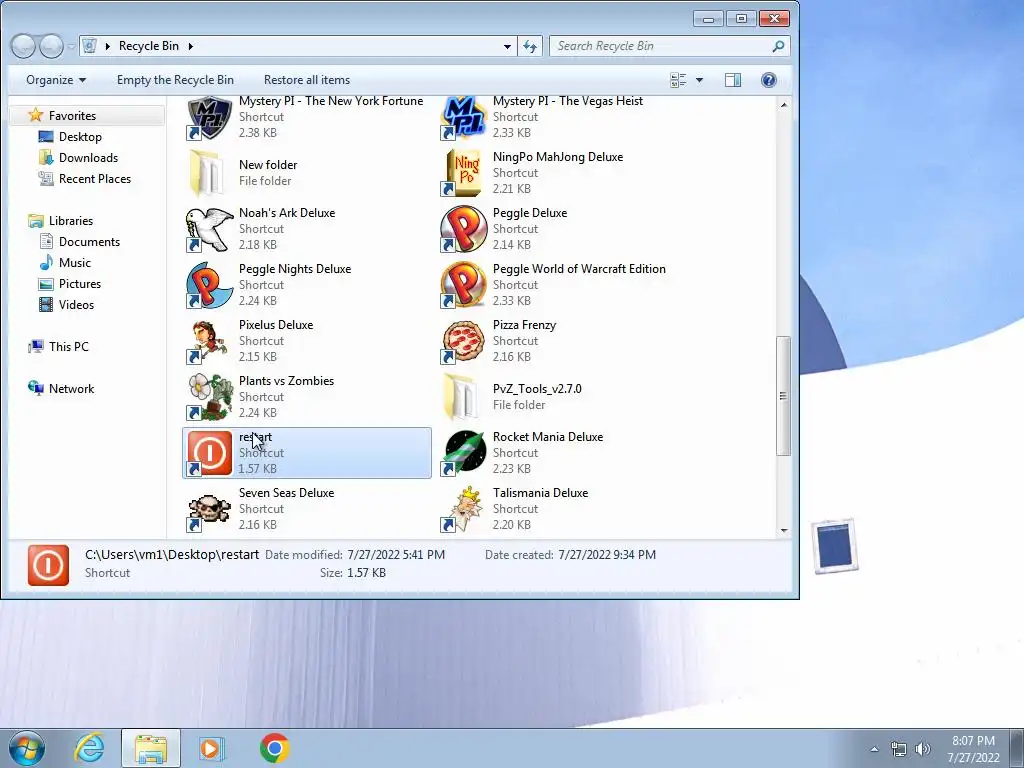The width and height of the screenshot is (1024, 768).
Task: Click the taskbar clock showing 8:07 PM
Action: (973, 748)
